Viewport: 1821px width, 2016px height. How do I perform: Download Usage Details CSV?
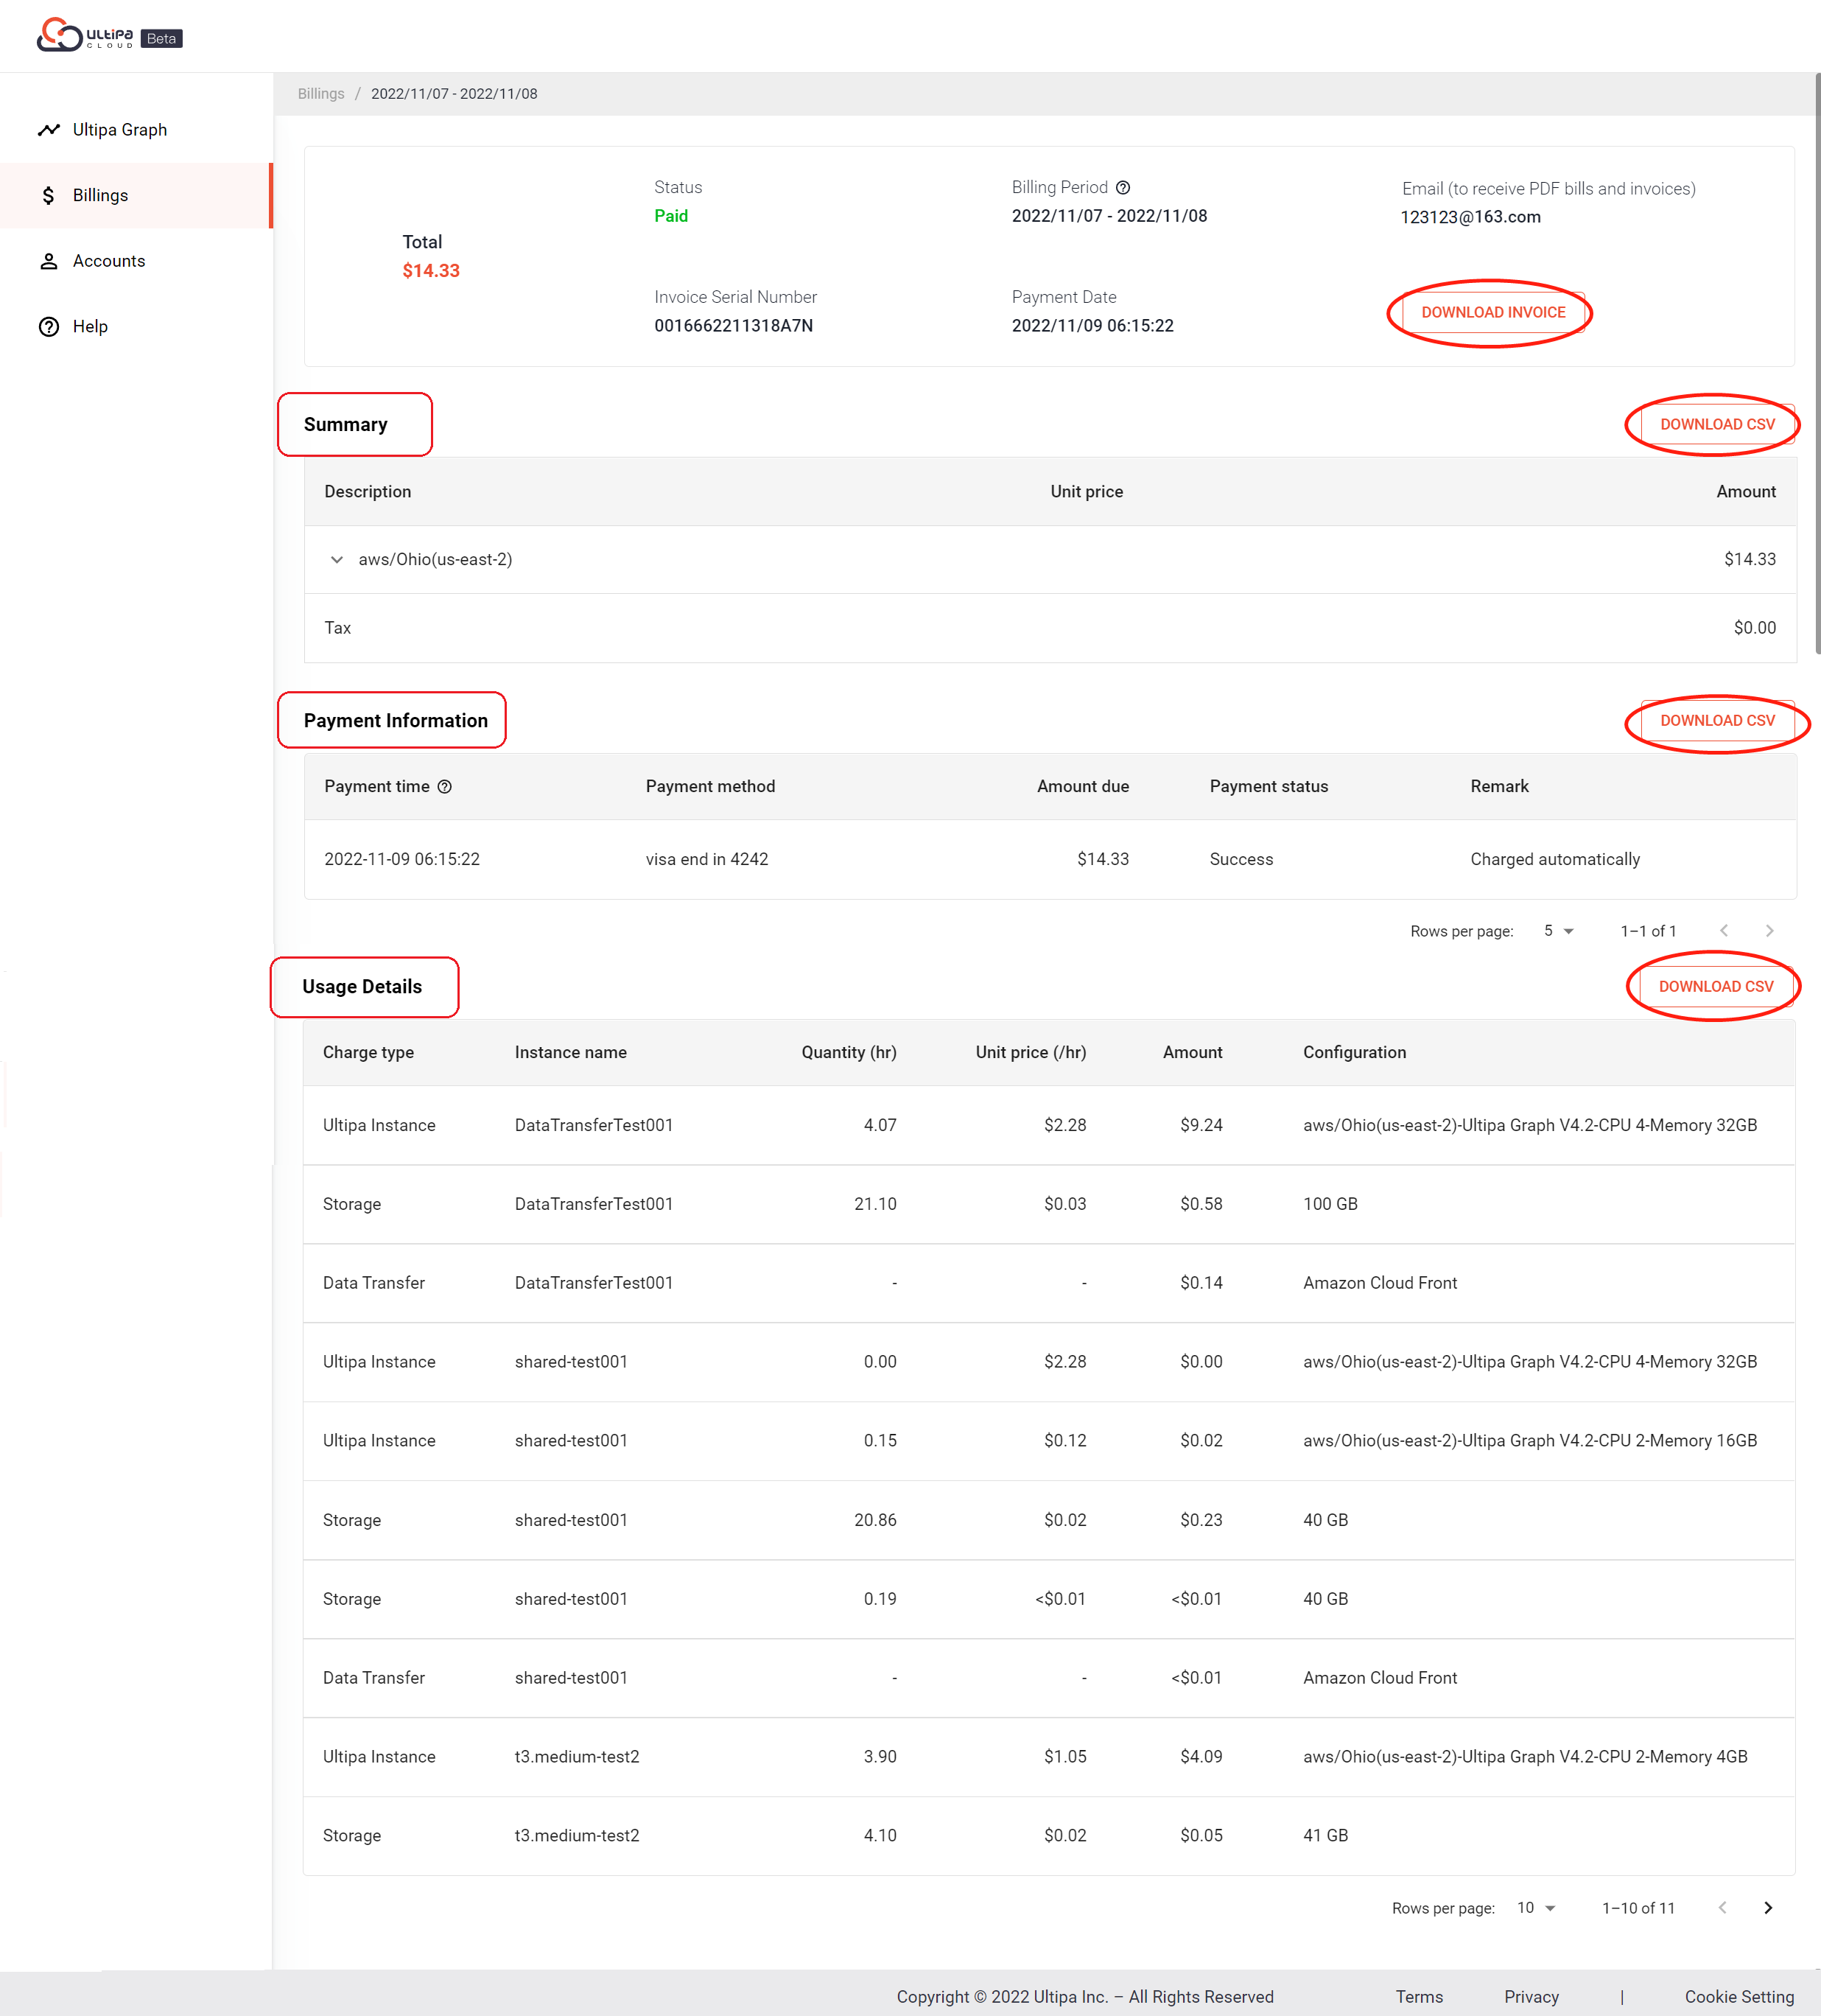[x=1716, y=987]
